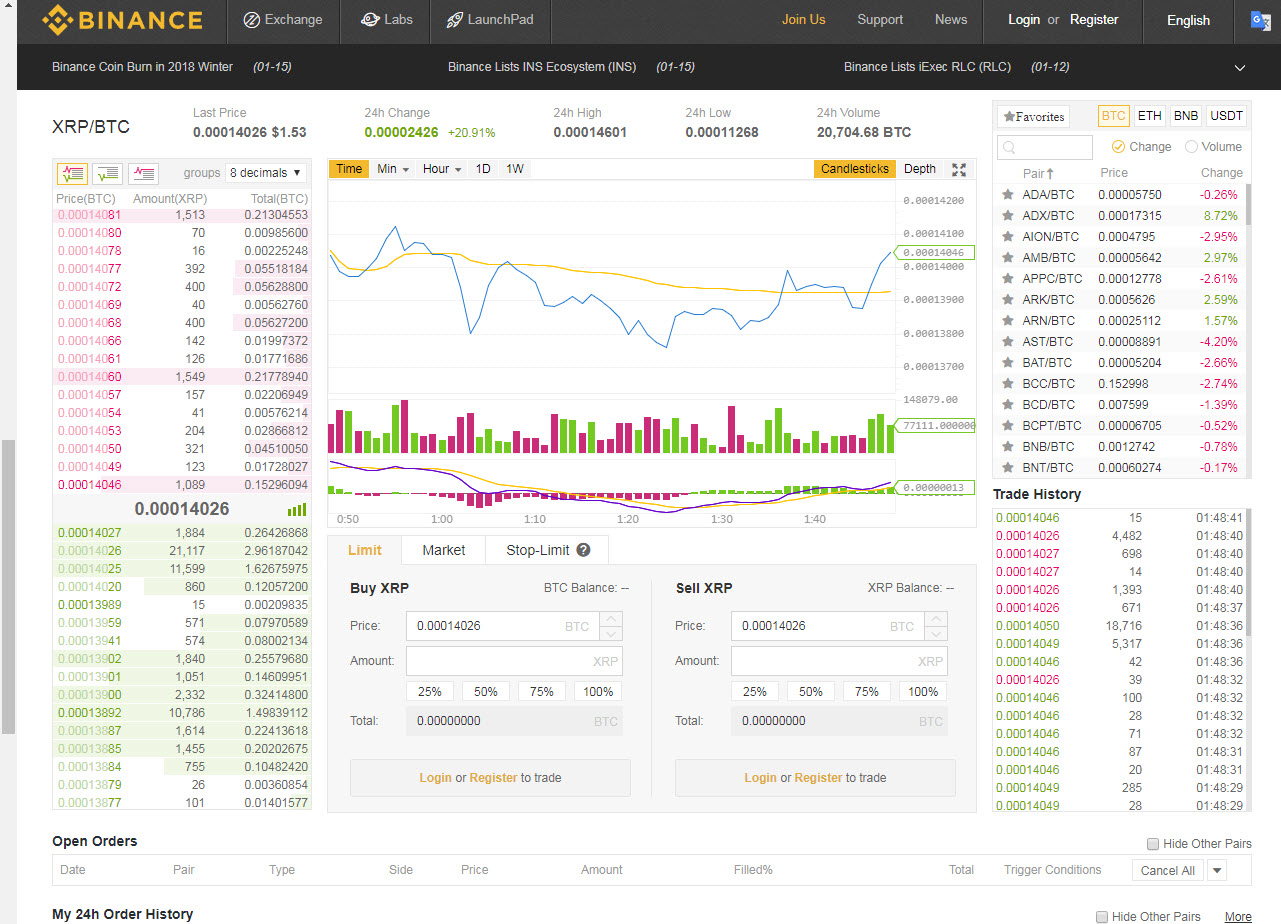
Task: Select the 1D chart interval
Action: click(483, 169)
